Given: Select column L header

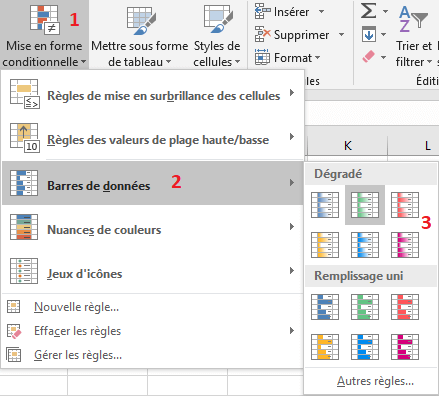Looking at the screenshot, I should pos(413,145).
